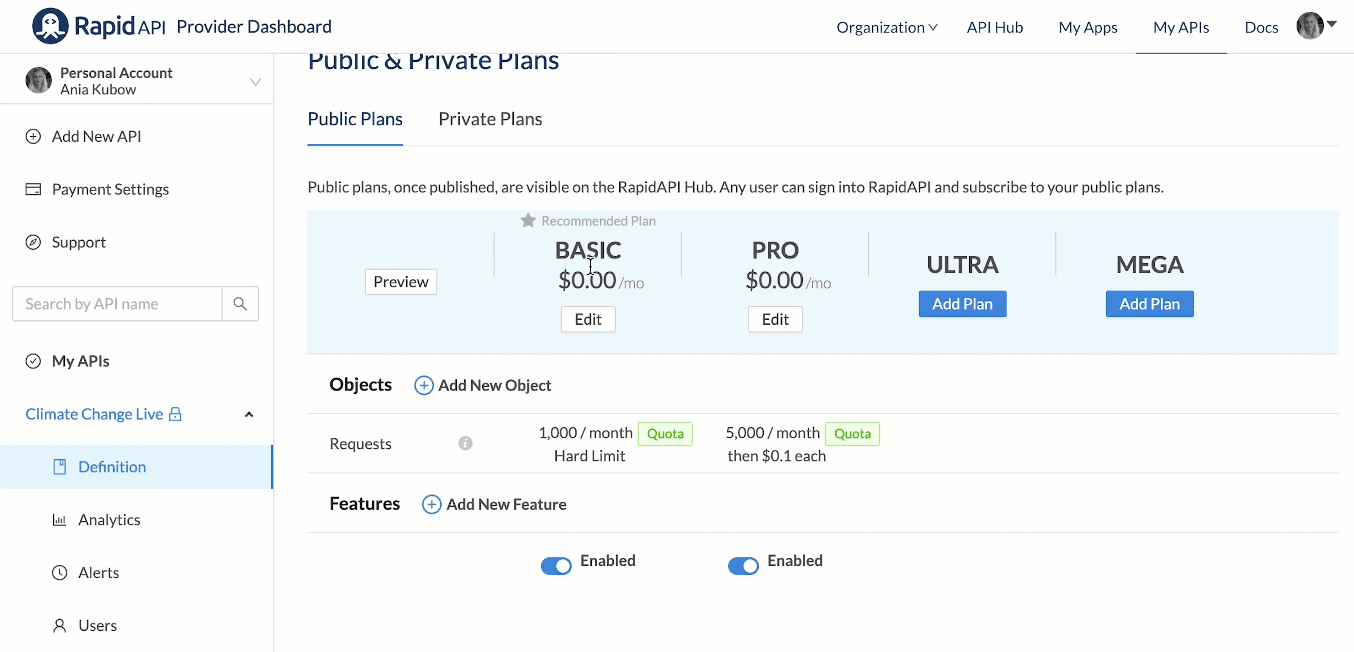
Task: Select My APIs in the top navigation
Action: pyautogui.click(x=1181, y=27)
